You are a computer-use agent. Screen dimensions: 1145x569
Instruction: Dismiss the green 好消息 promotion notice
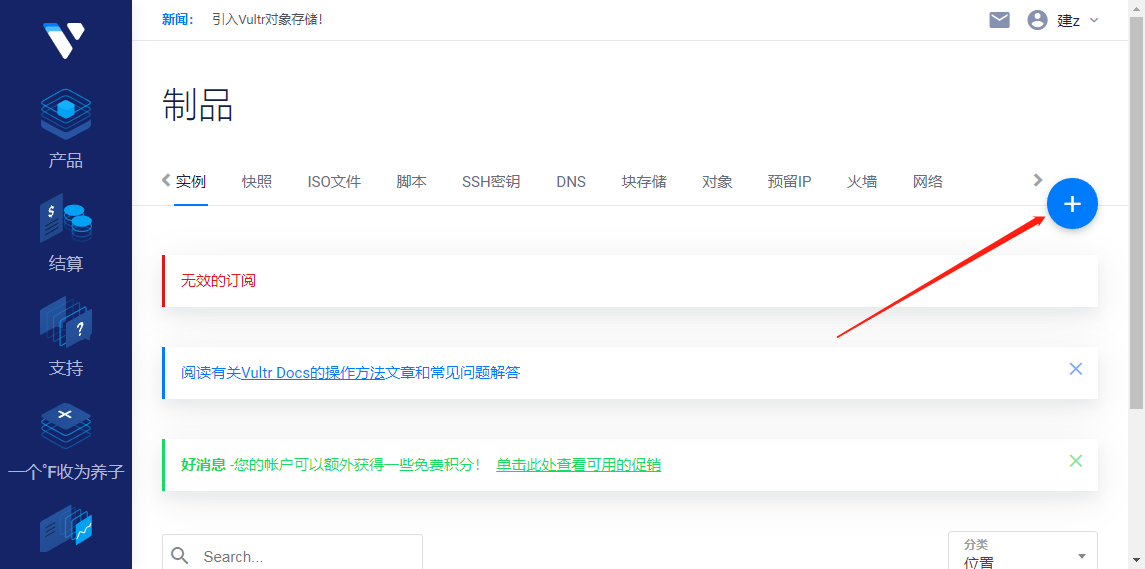(x=1075, y=461)
